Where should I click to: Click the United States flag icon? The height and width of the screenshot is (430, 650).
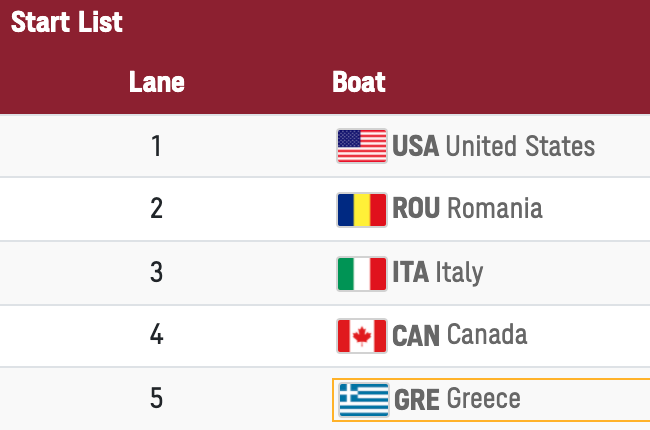362,146
